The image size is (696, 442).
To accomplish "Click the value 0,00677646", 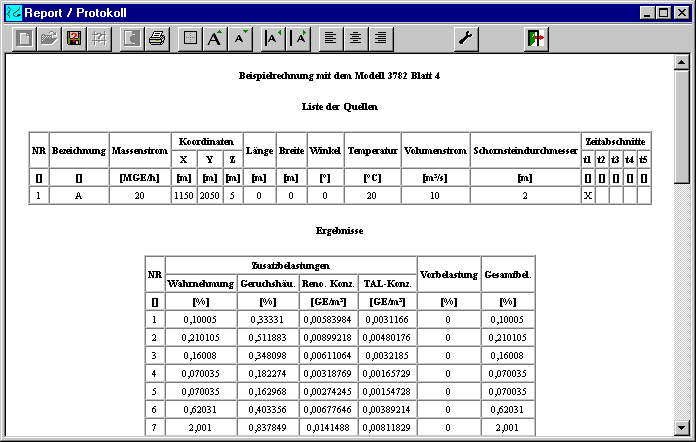I will [x=328, y=410].
